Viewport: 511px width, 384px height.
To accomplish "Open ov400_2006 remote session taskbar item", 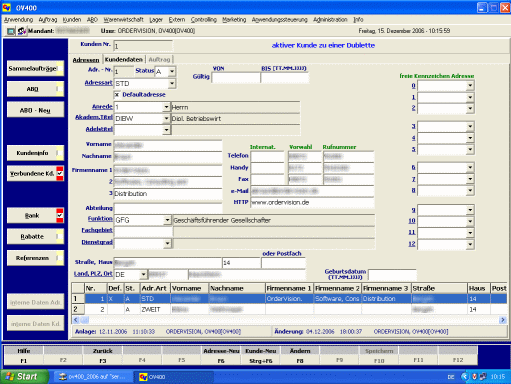I will [92, 377].
